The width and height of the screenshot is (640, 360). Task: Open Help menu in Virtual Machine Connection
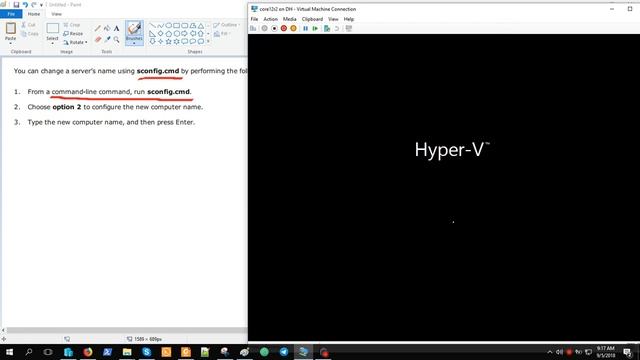point(349,19)
